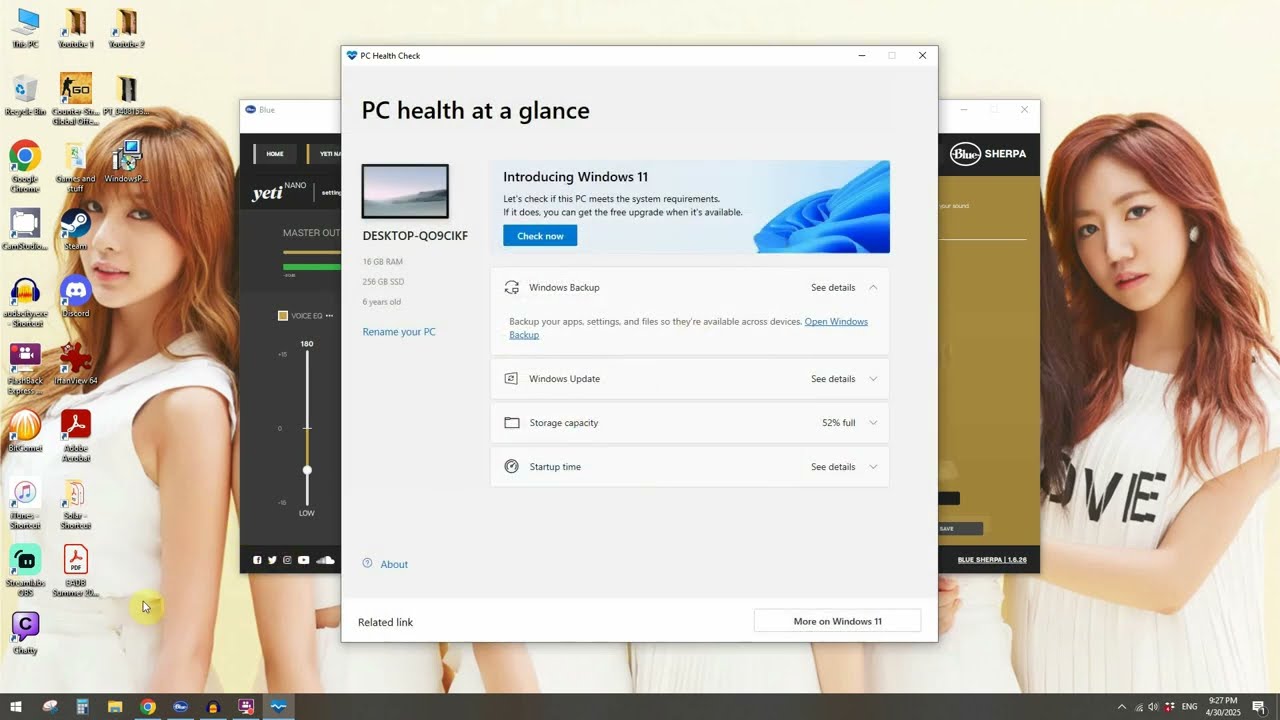Click the DESKTOP-QO9CIKF computer name

coord(415,236)
